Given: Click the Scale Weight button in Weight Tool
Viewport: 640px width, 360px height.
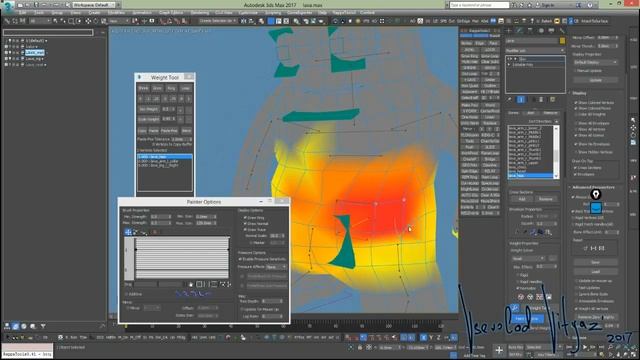Looking at the screenshot, I should pos(149,119).
